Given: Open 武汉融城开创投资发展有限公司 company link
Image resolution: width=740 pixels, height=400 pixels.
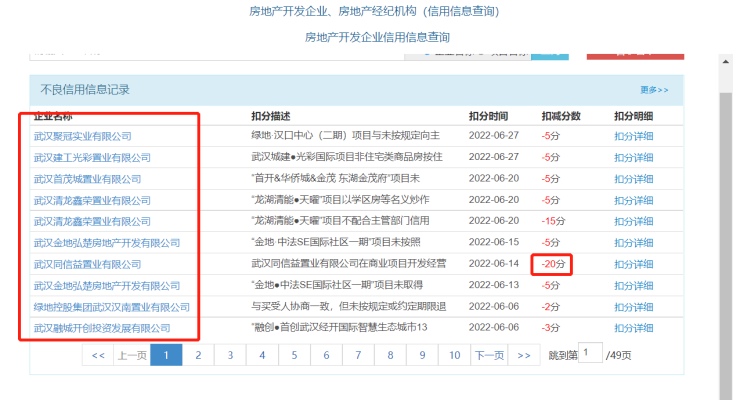Looking at the screenshot, I should [101, 328].
